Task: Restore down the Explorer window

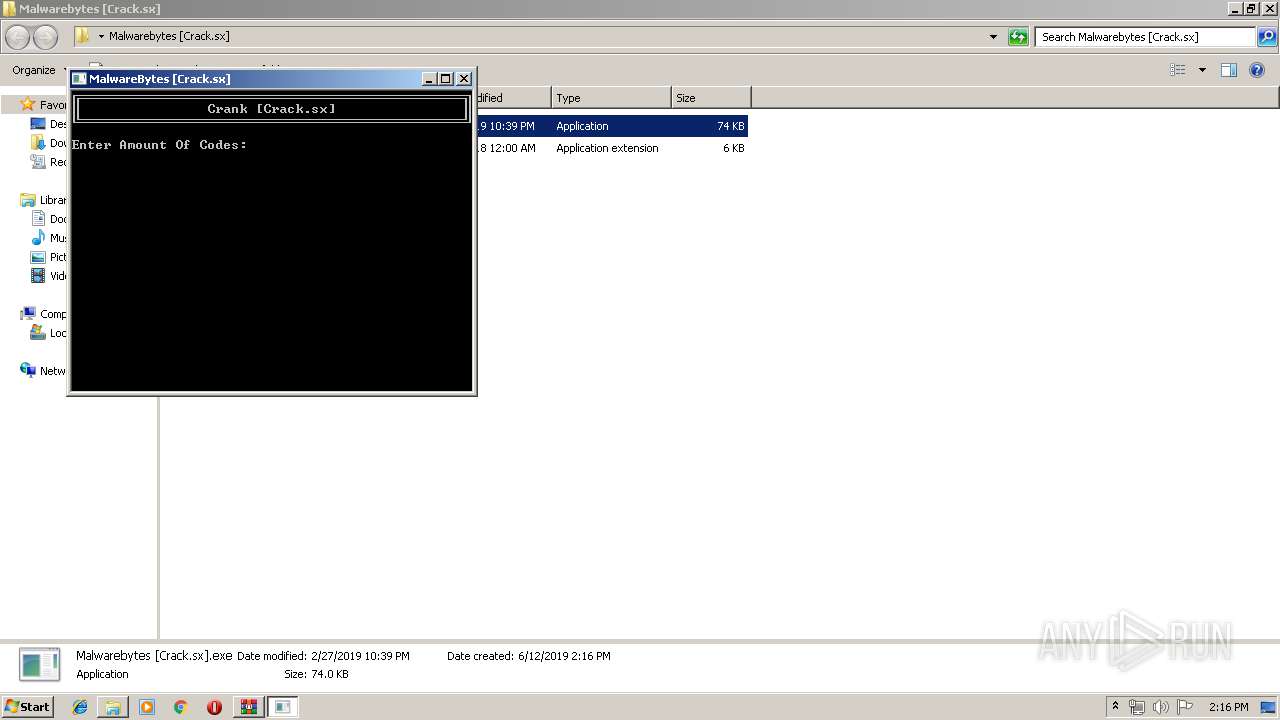Action: coord(1250,9)
